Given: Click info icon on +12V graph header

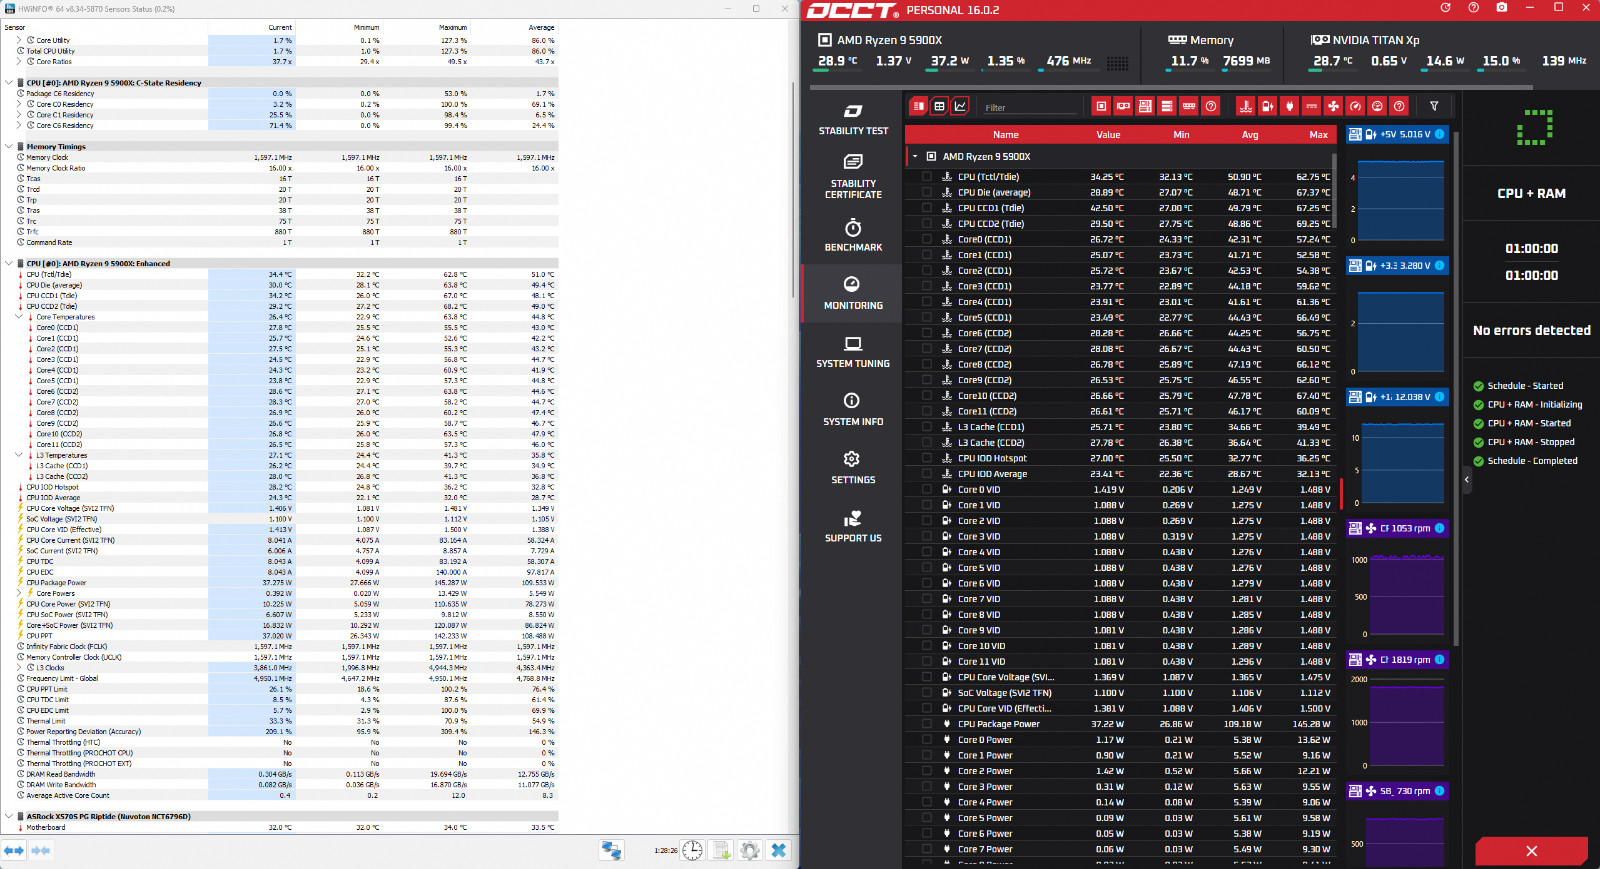Looking at the screenshot, I should pos(1439,397).
